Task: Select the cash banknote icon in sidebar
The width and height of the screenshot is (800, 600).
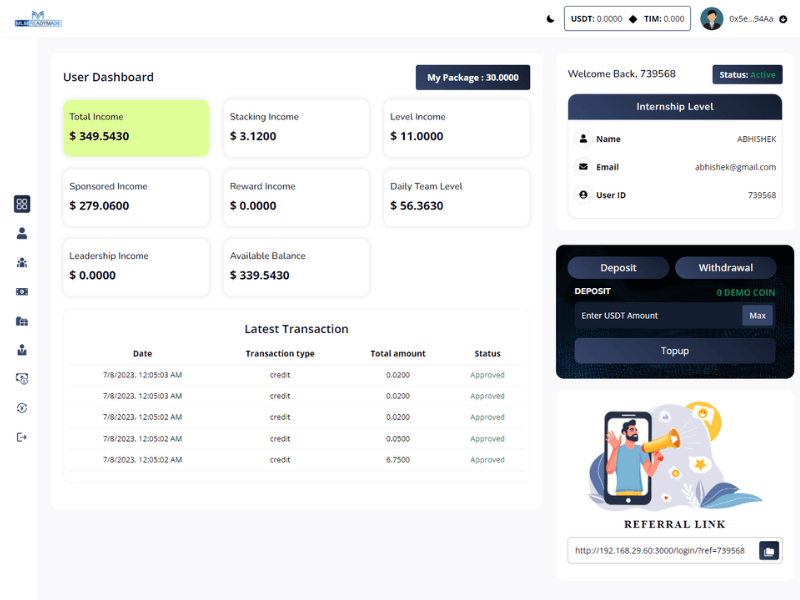Action: click(x=22, y=291)
